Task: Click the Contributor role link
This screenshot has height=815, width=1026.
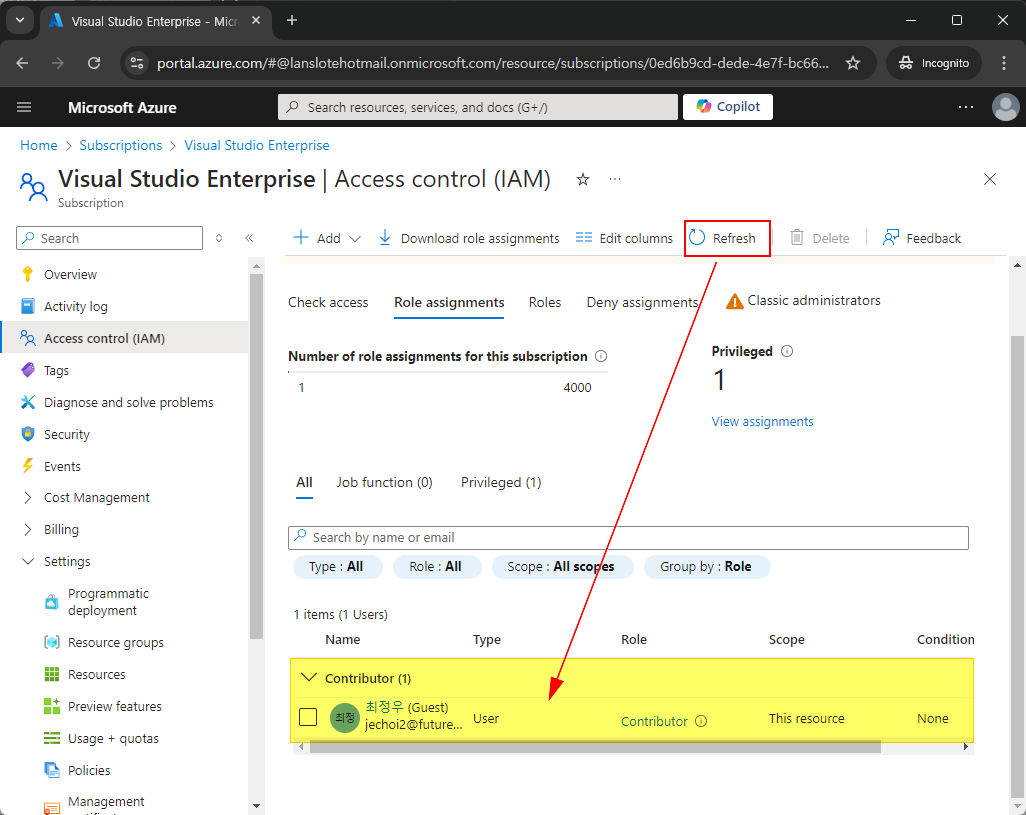Action: click(x=654, y=721)
